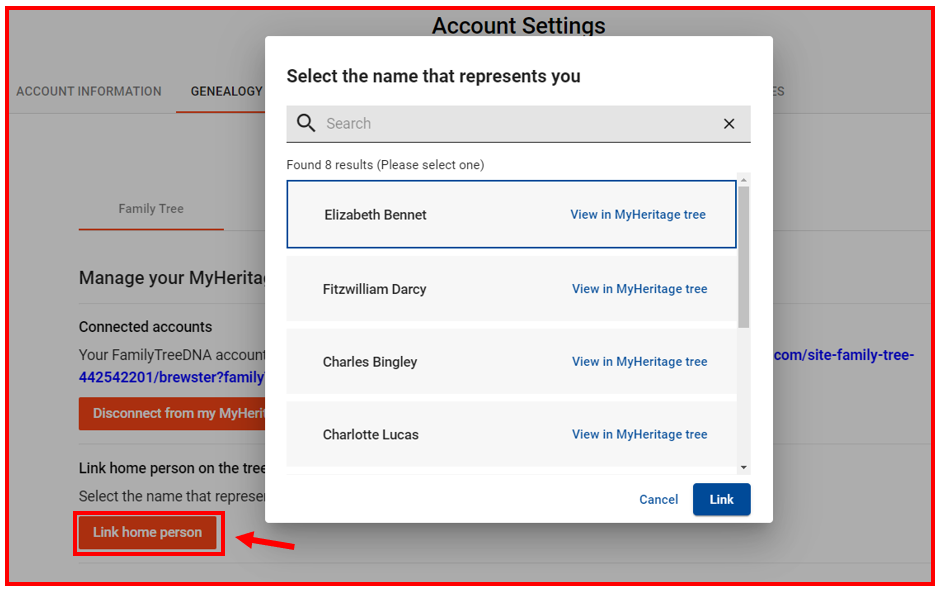The height and width of the screenshot is (592, 942).
Task: View Charlotte Lucas in MyHeritage tree
Action: [x=640, y=435]
